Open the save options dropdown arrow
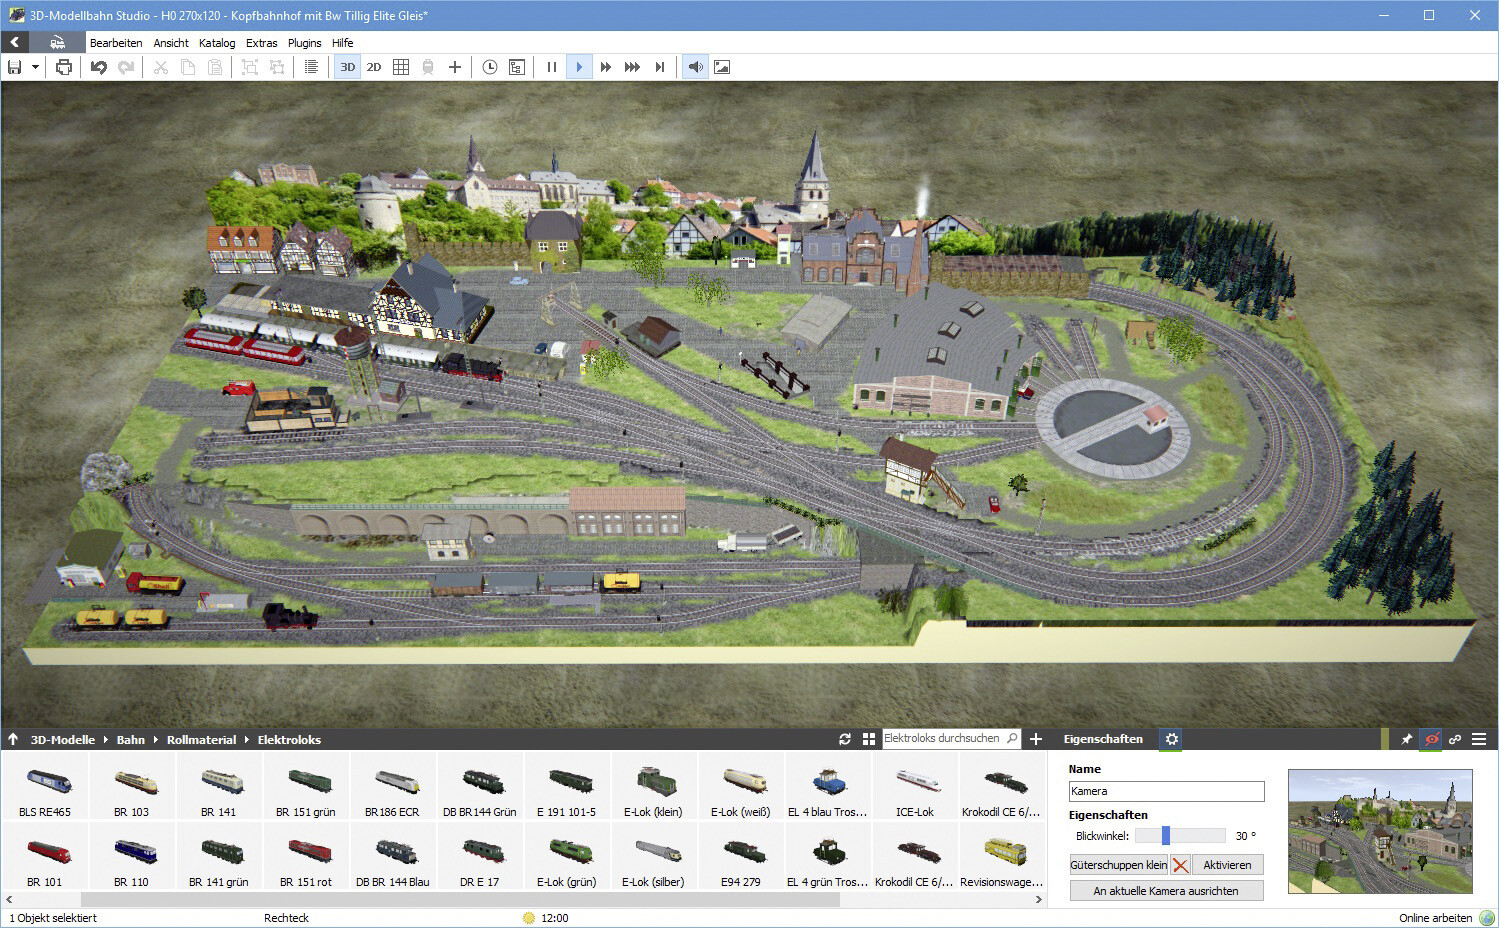The width and height of the screenshot is (1499, 928). point(35,67)
